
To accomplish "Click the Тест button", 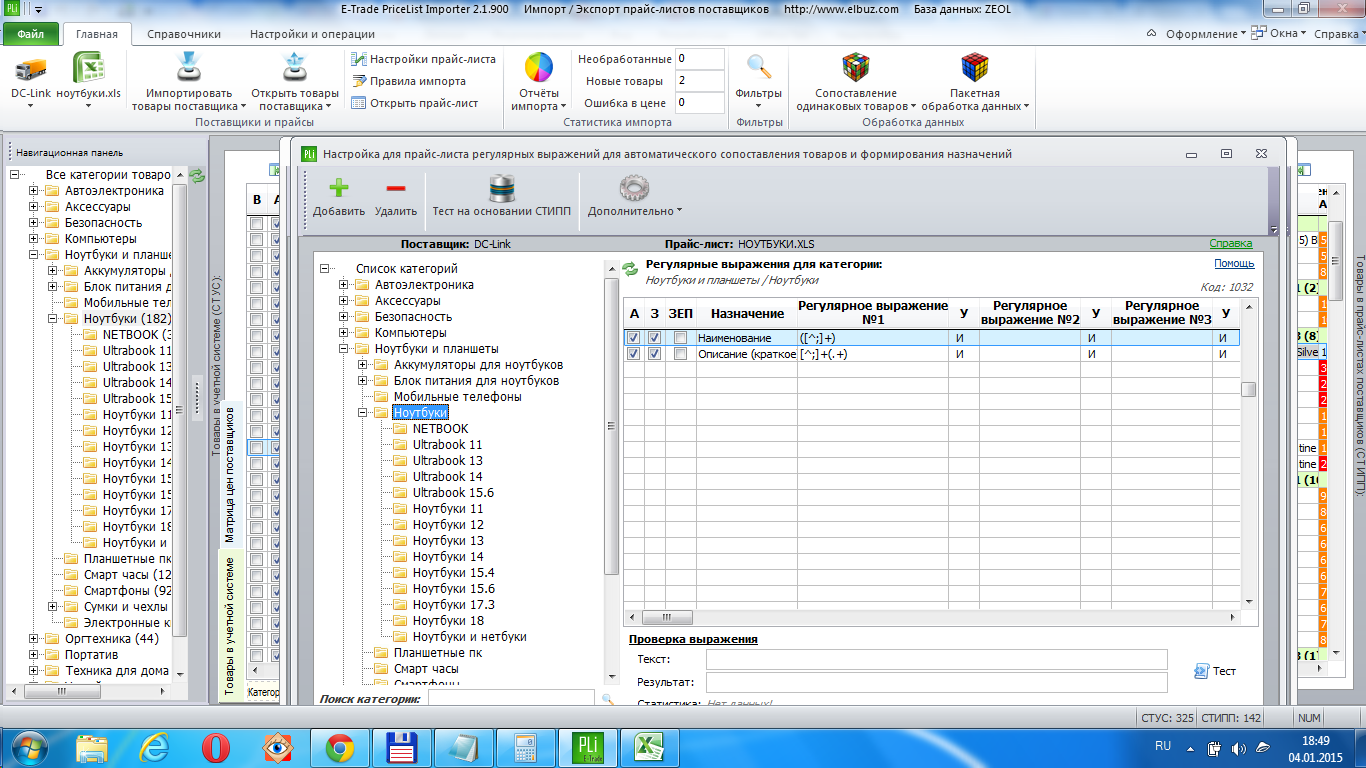I will point(1215,671).
